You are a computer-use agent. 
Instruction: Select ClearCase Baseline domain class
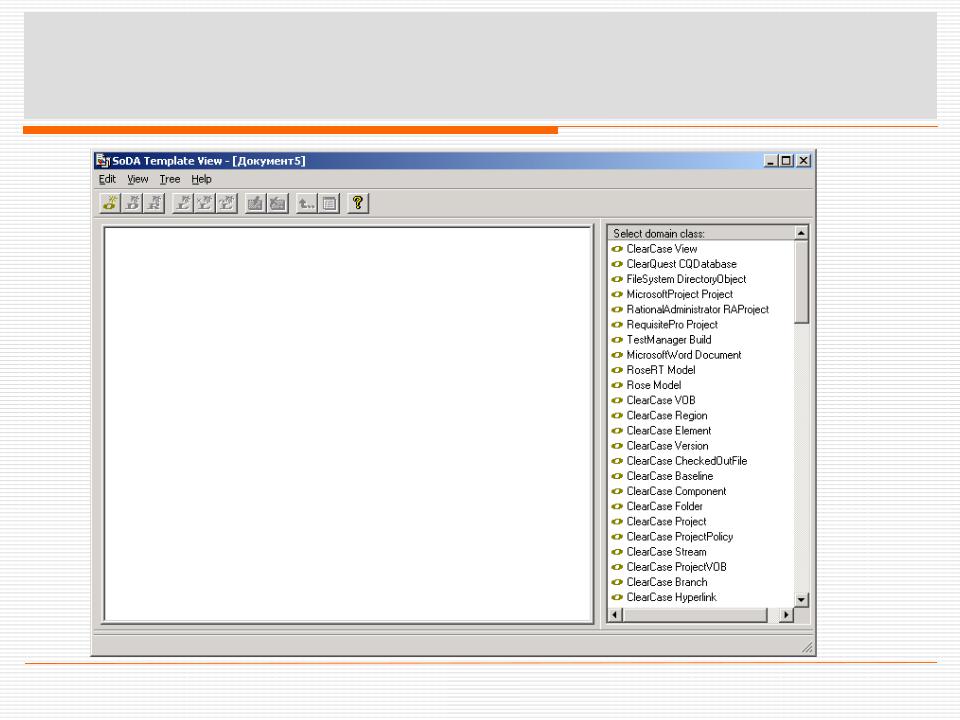[670, 476]
